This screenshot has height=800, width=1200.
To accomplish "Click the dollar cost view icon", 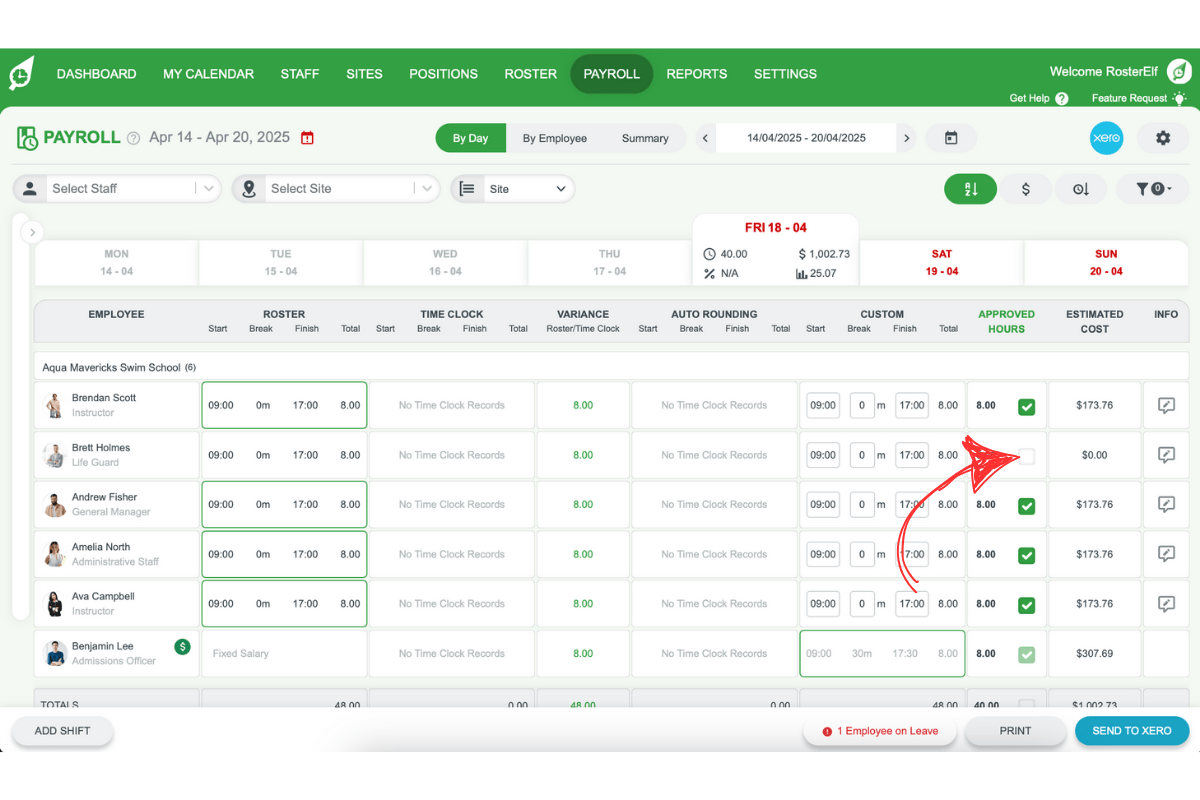I will click(1025, 188).
